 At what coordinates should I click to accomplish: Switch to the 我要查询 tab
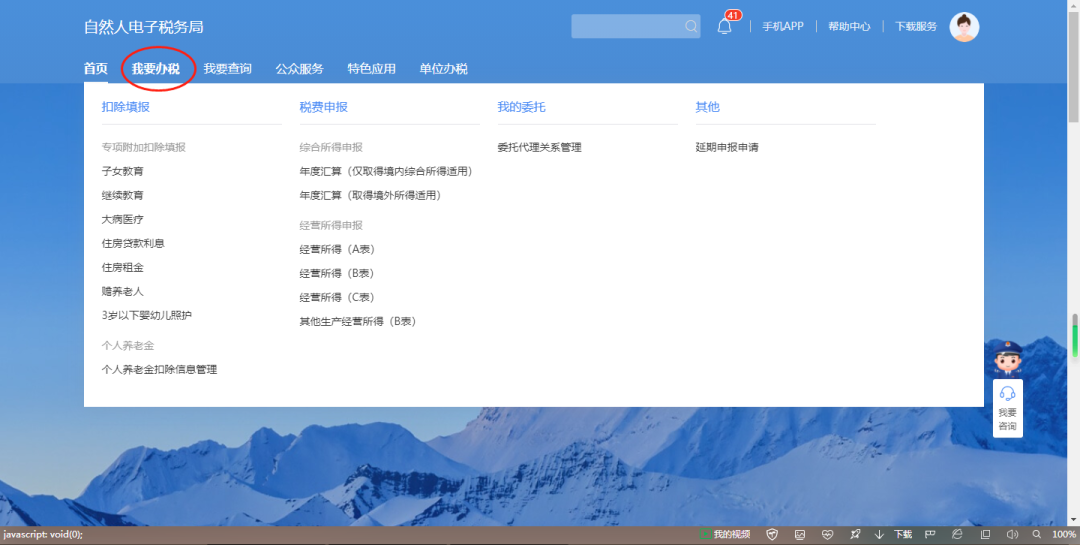(x=227, y=69)
